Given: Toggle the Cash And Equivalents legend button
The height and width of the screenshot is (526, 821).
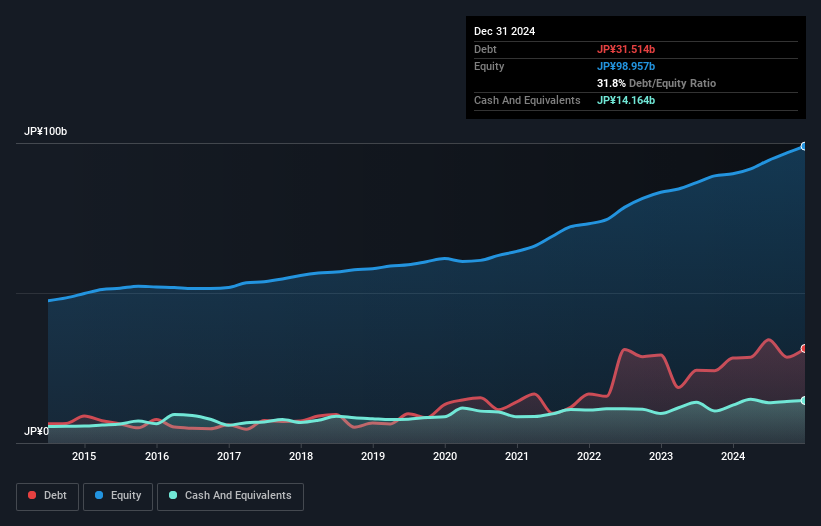Looking at the screenshot, I should point(230,496).
